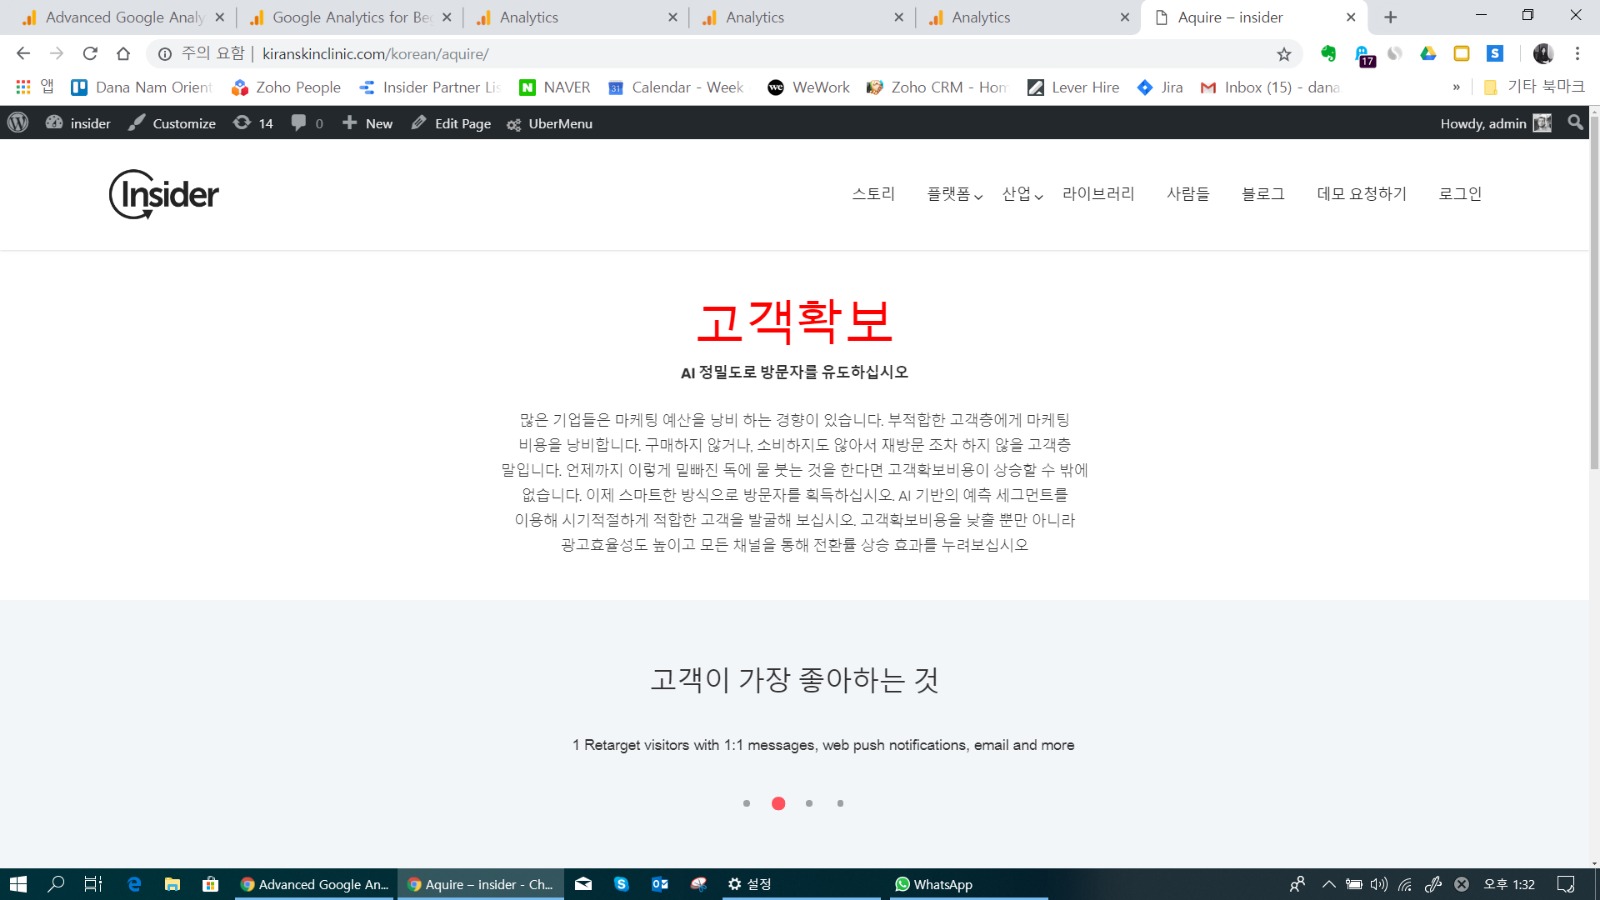Open the 블로그 menu item
This screenshot has width=1600, height=900.
pos(1263,194)
